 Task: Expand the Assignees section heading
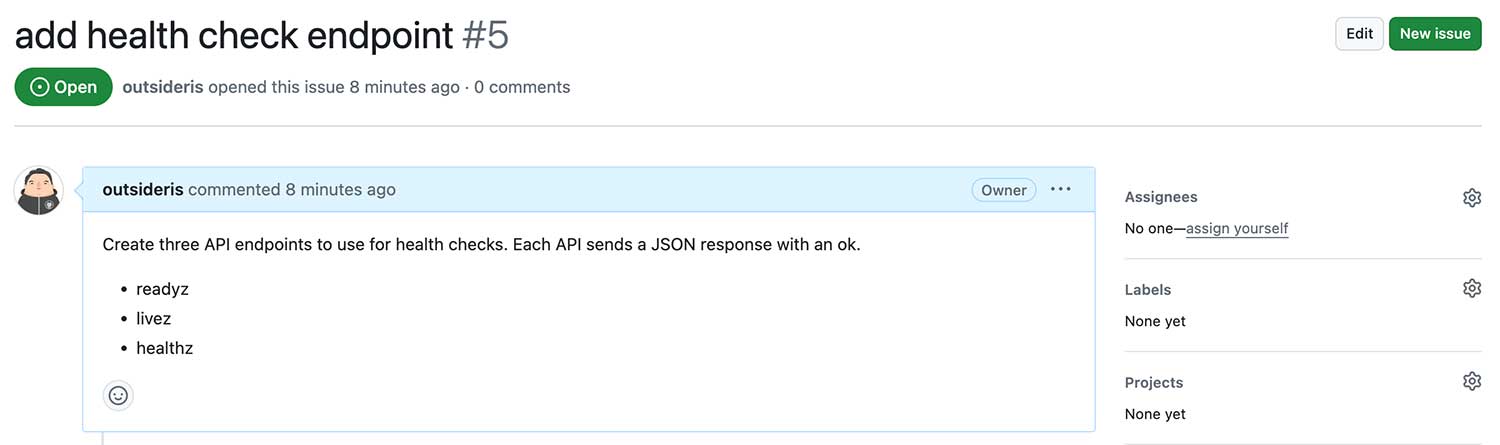click(1161, 197)
